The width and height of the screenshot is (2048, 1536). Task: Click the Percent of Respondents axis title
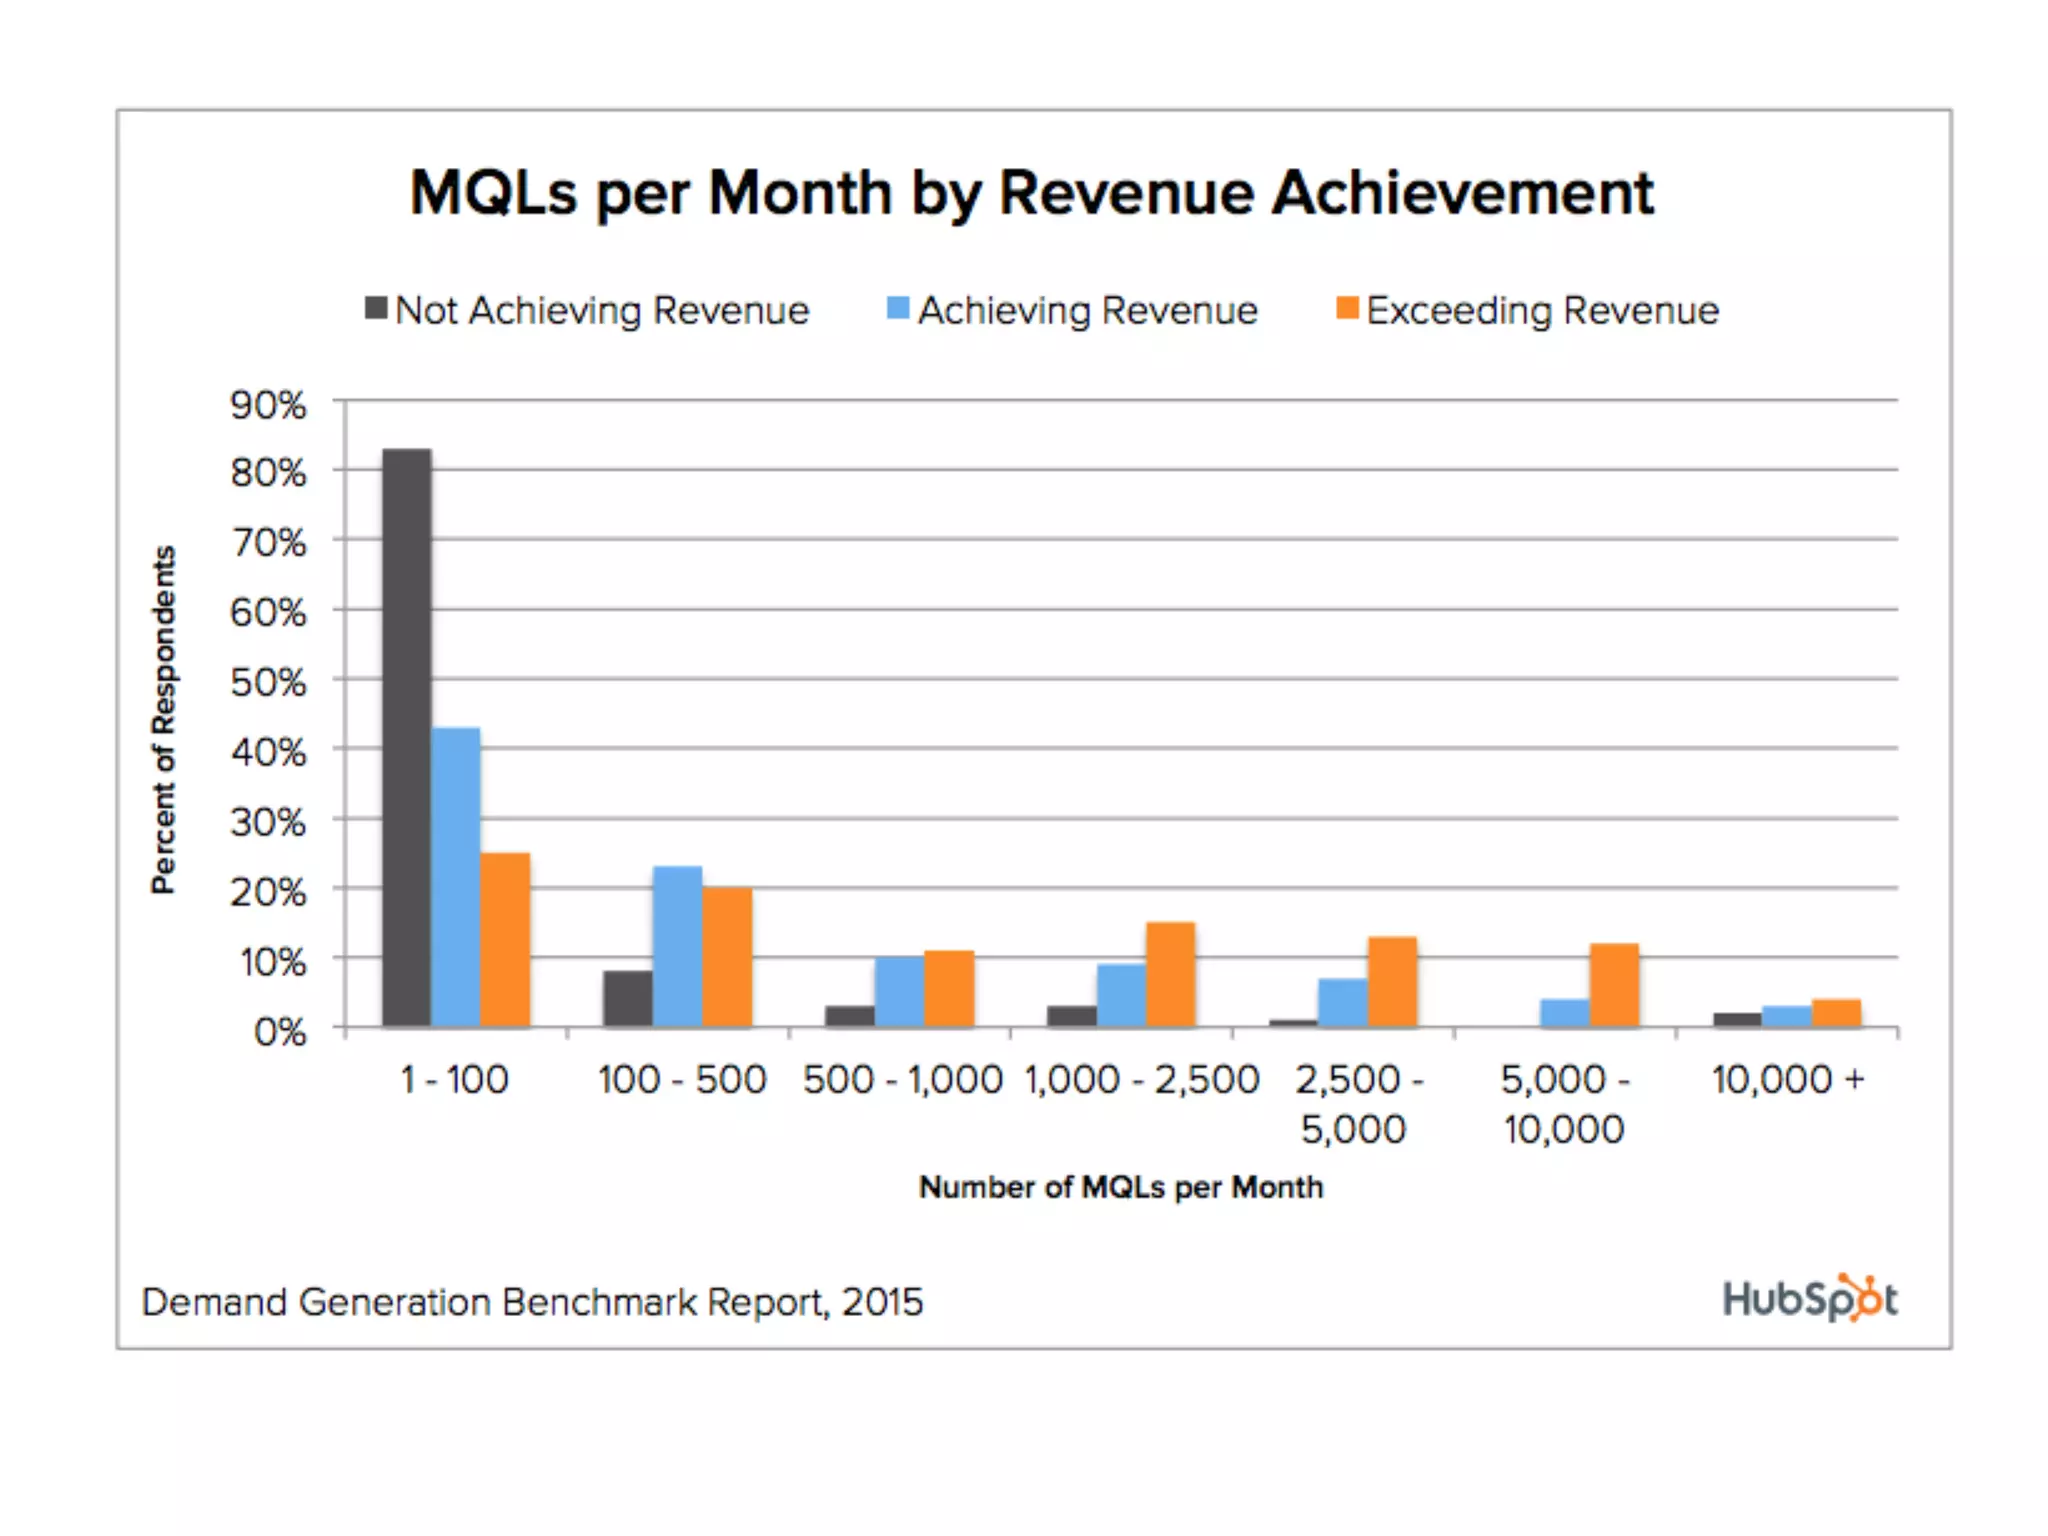164,720
